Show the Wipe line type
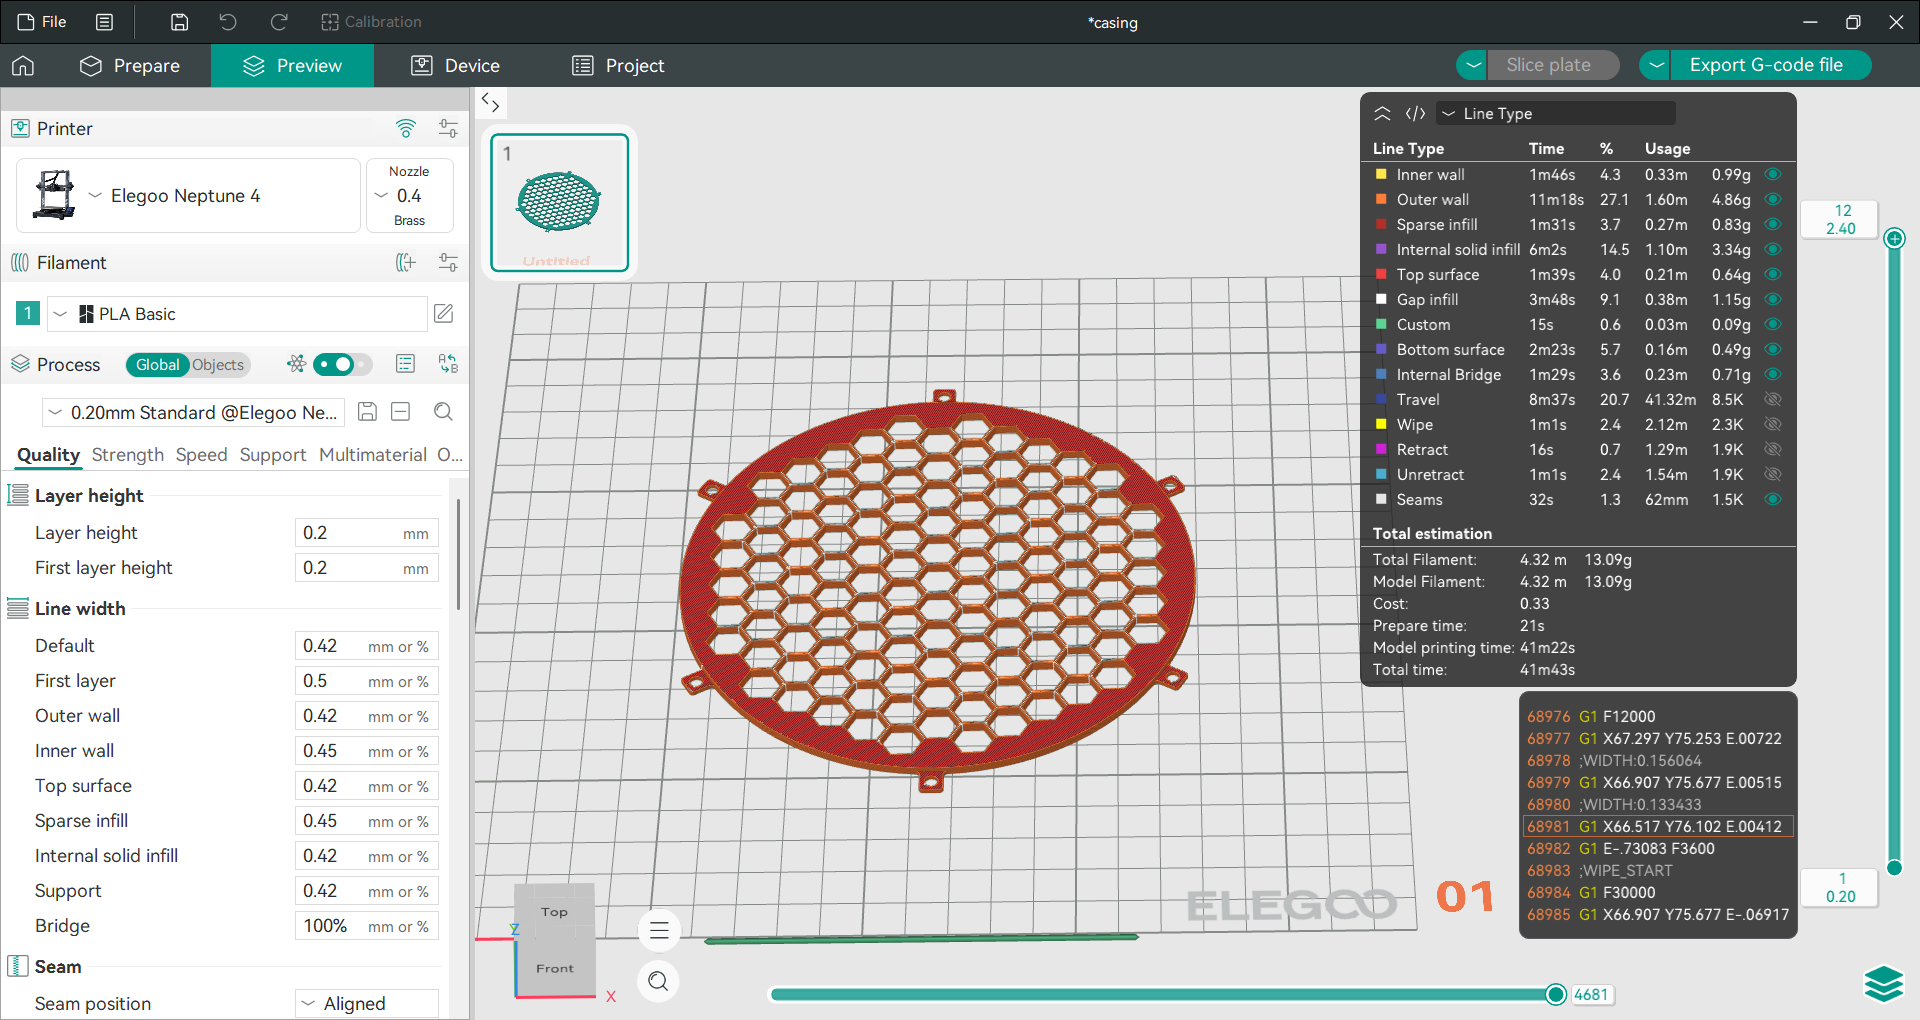Screen dimensions: 1920x1020 [x=1773, y=424]
